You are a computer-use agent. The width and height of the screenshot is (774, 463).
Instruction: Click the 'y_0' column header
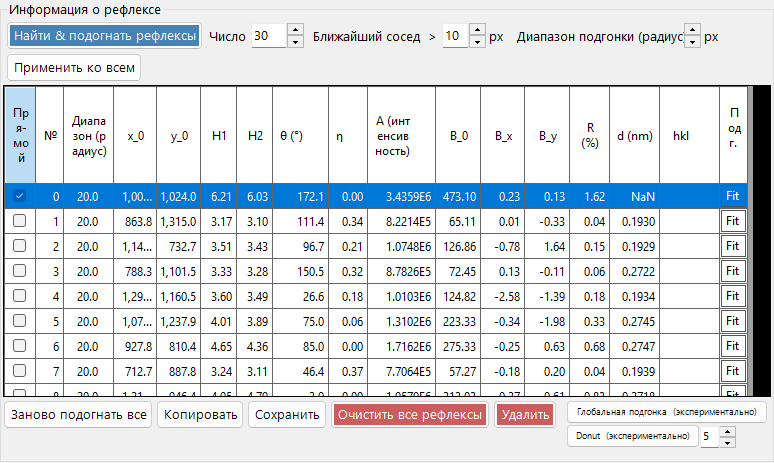tap(179, 135)
